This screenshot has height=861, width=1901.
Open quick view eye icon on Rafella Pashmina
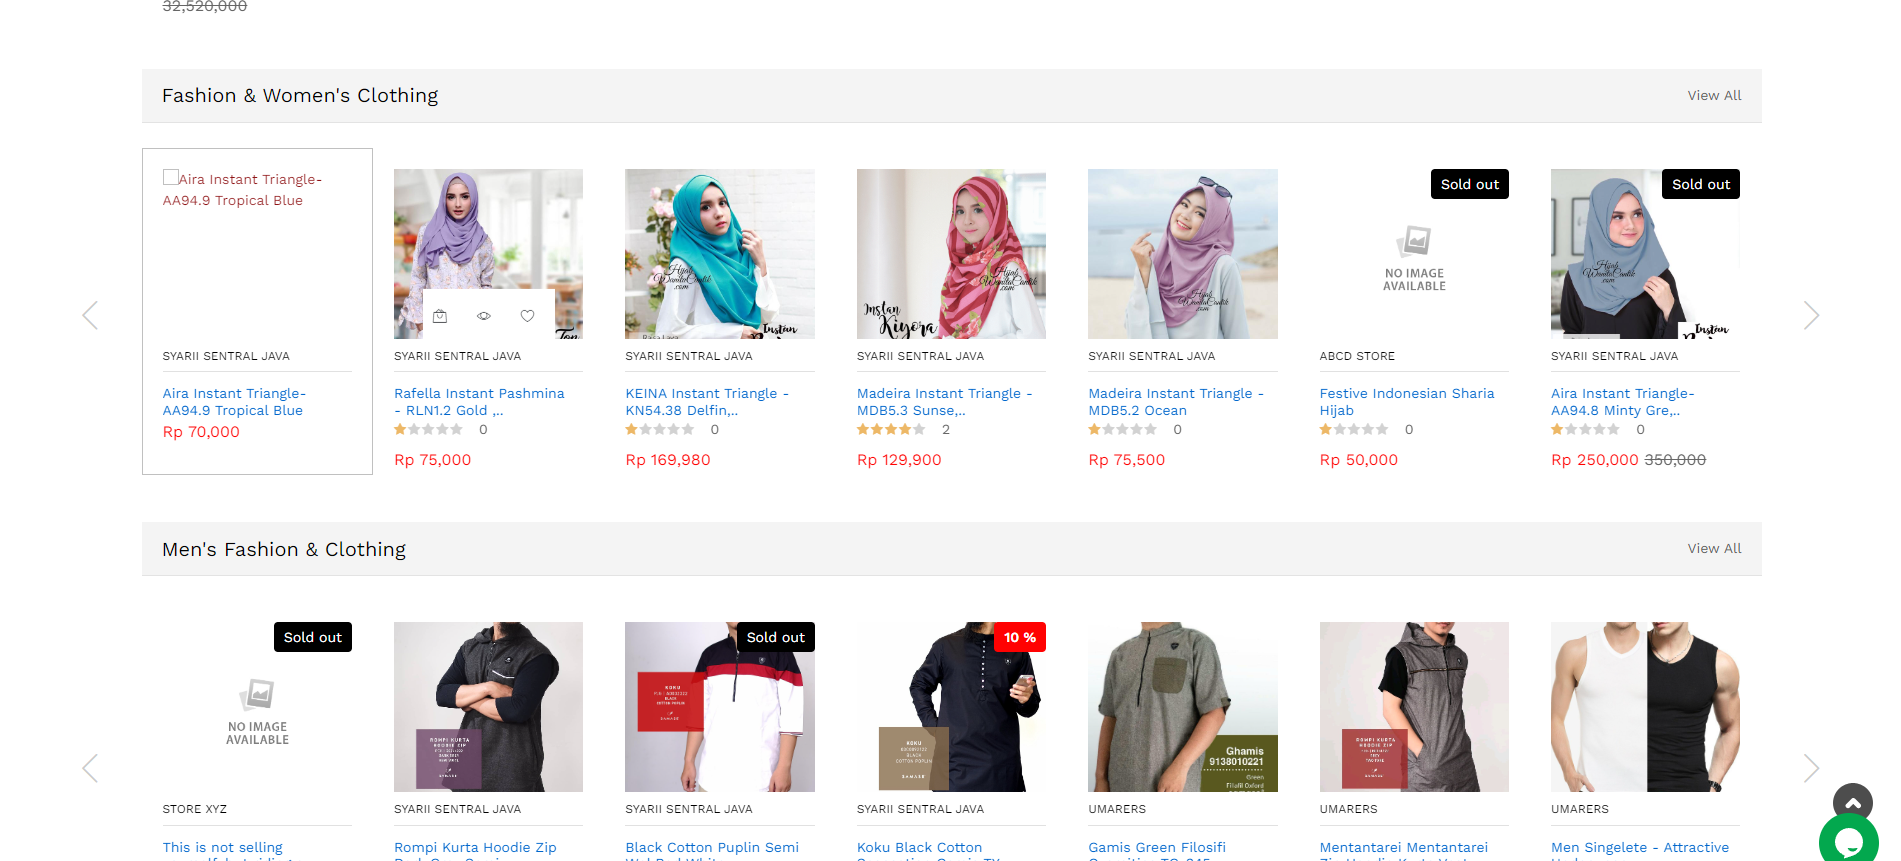484,316
